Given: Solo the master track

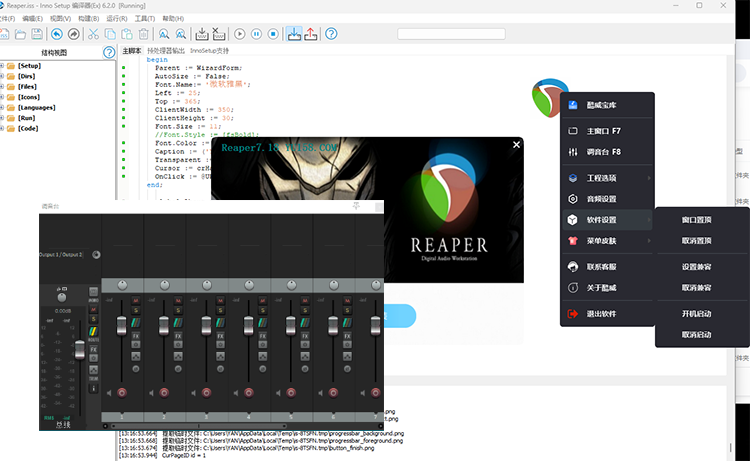Looking at the screenshot, I should coord(94,319).
